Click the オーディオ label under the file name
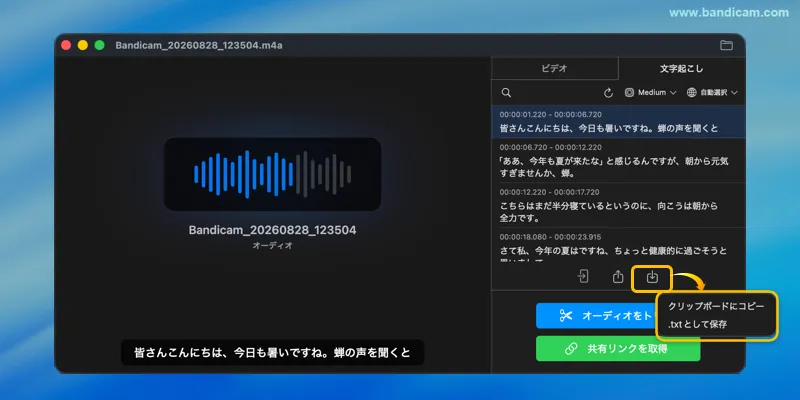The height and width of the screenshot is (400, 800). coord(272,245)
